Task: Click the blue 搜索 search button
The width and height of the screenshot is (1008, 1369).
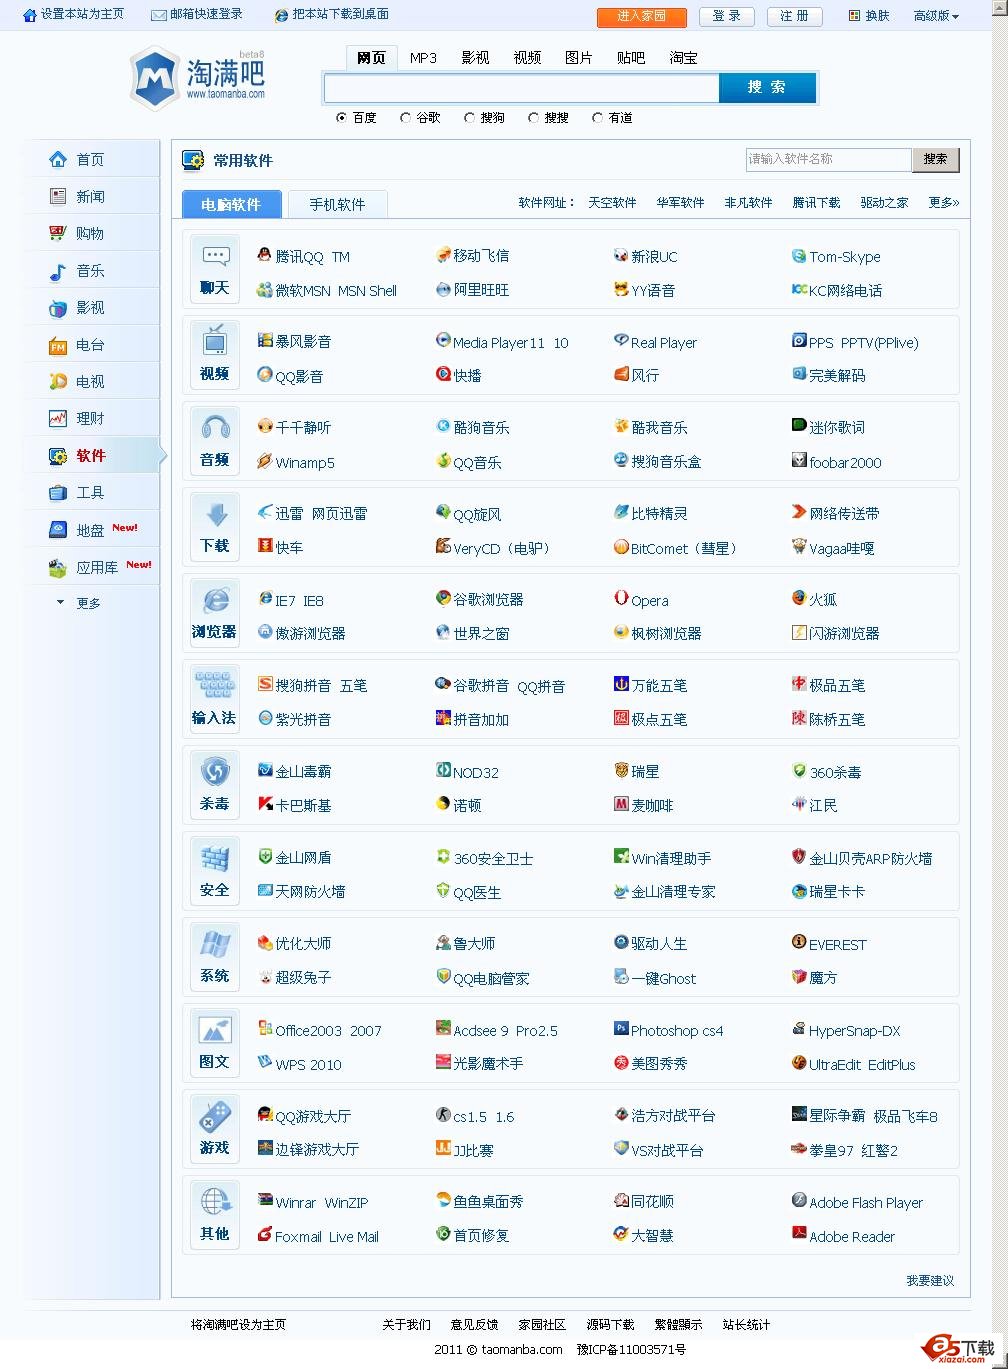Action: (767, 88)
